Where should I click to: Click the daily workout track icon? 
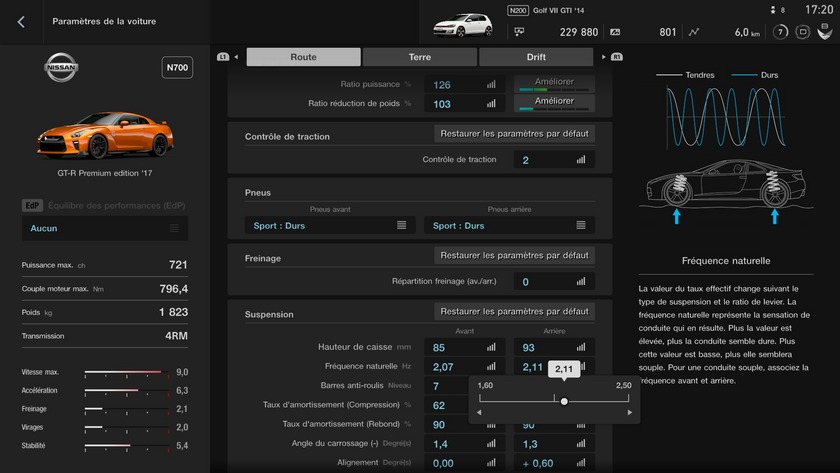point(802,32)
